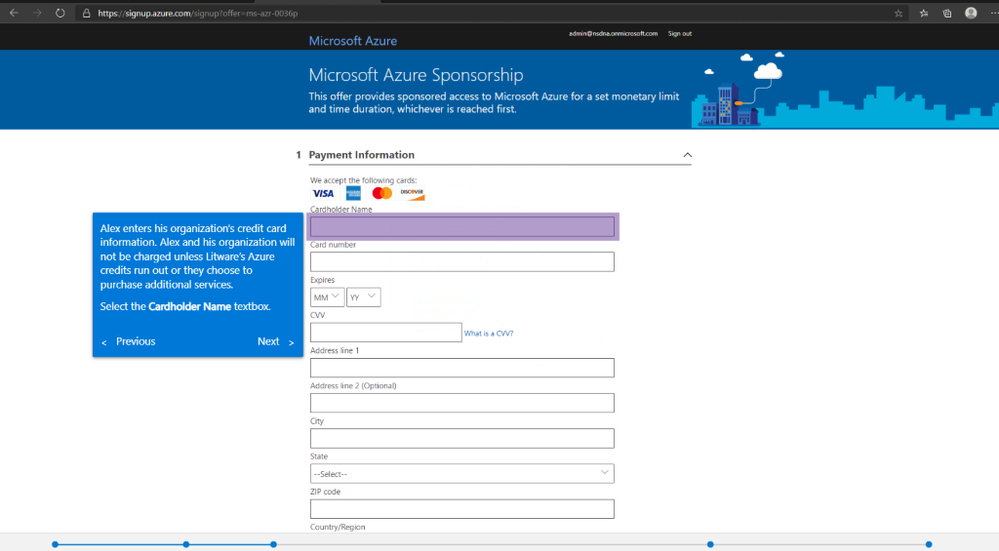Screen dimensions: 999x551
Task: Collapse the Payment Information section chevron
Action: (687, 155)
